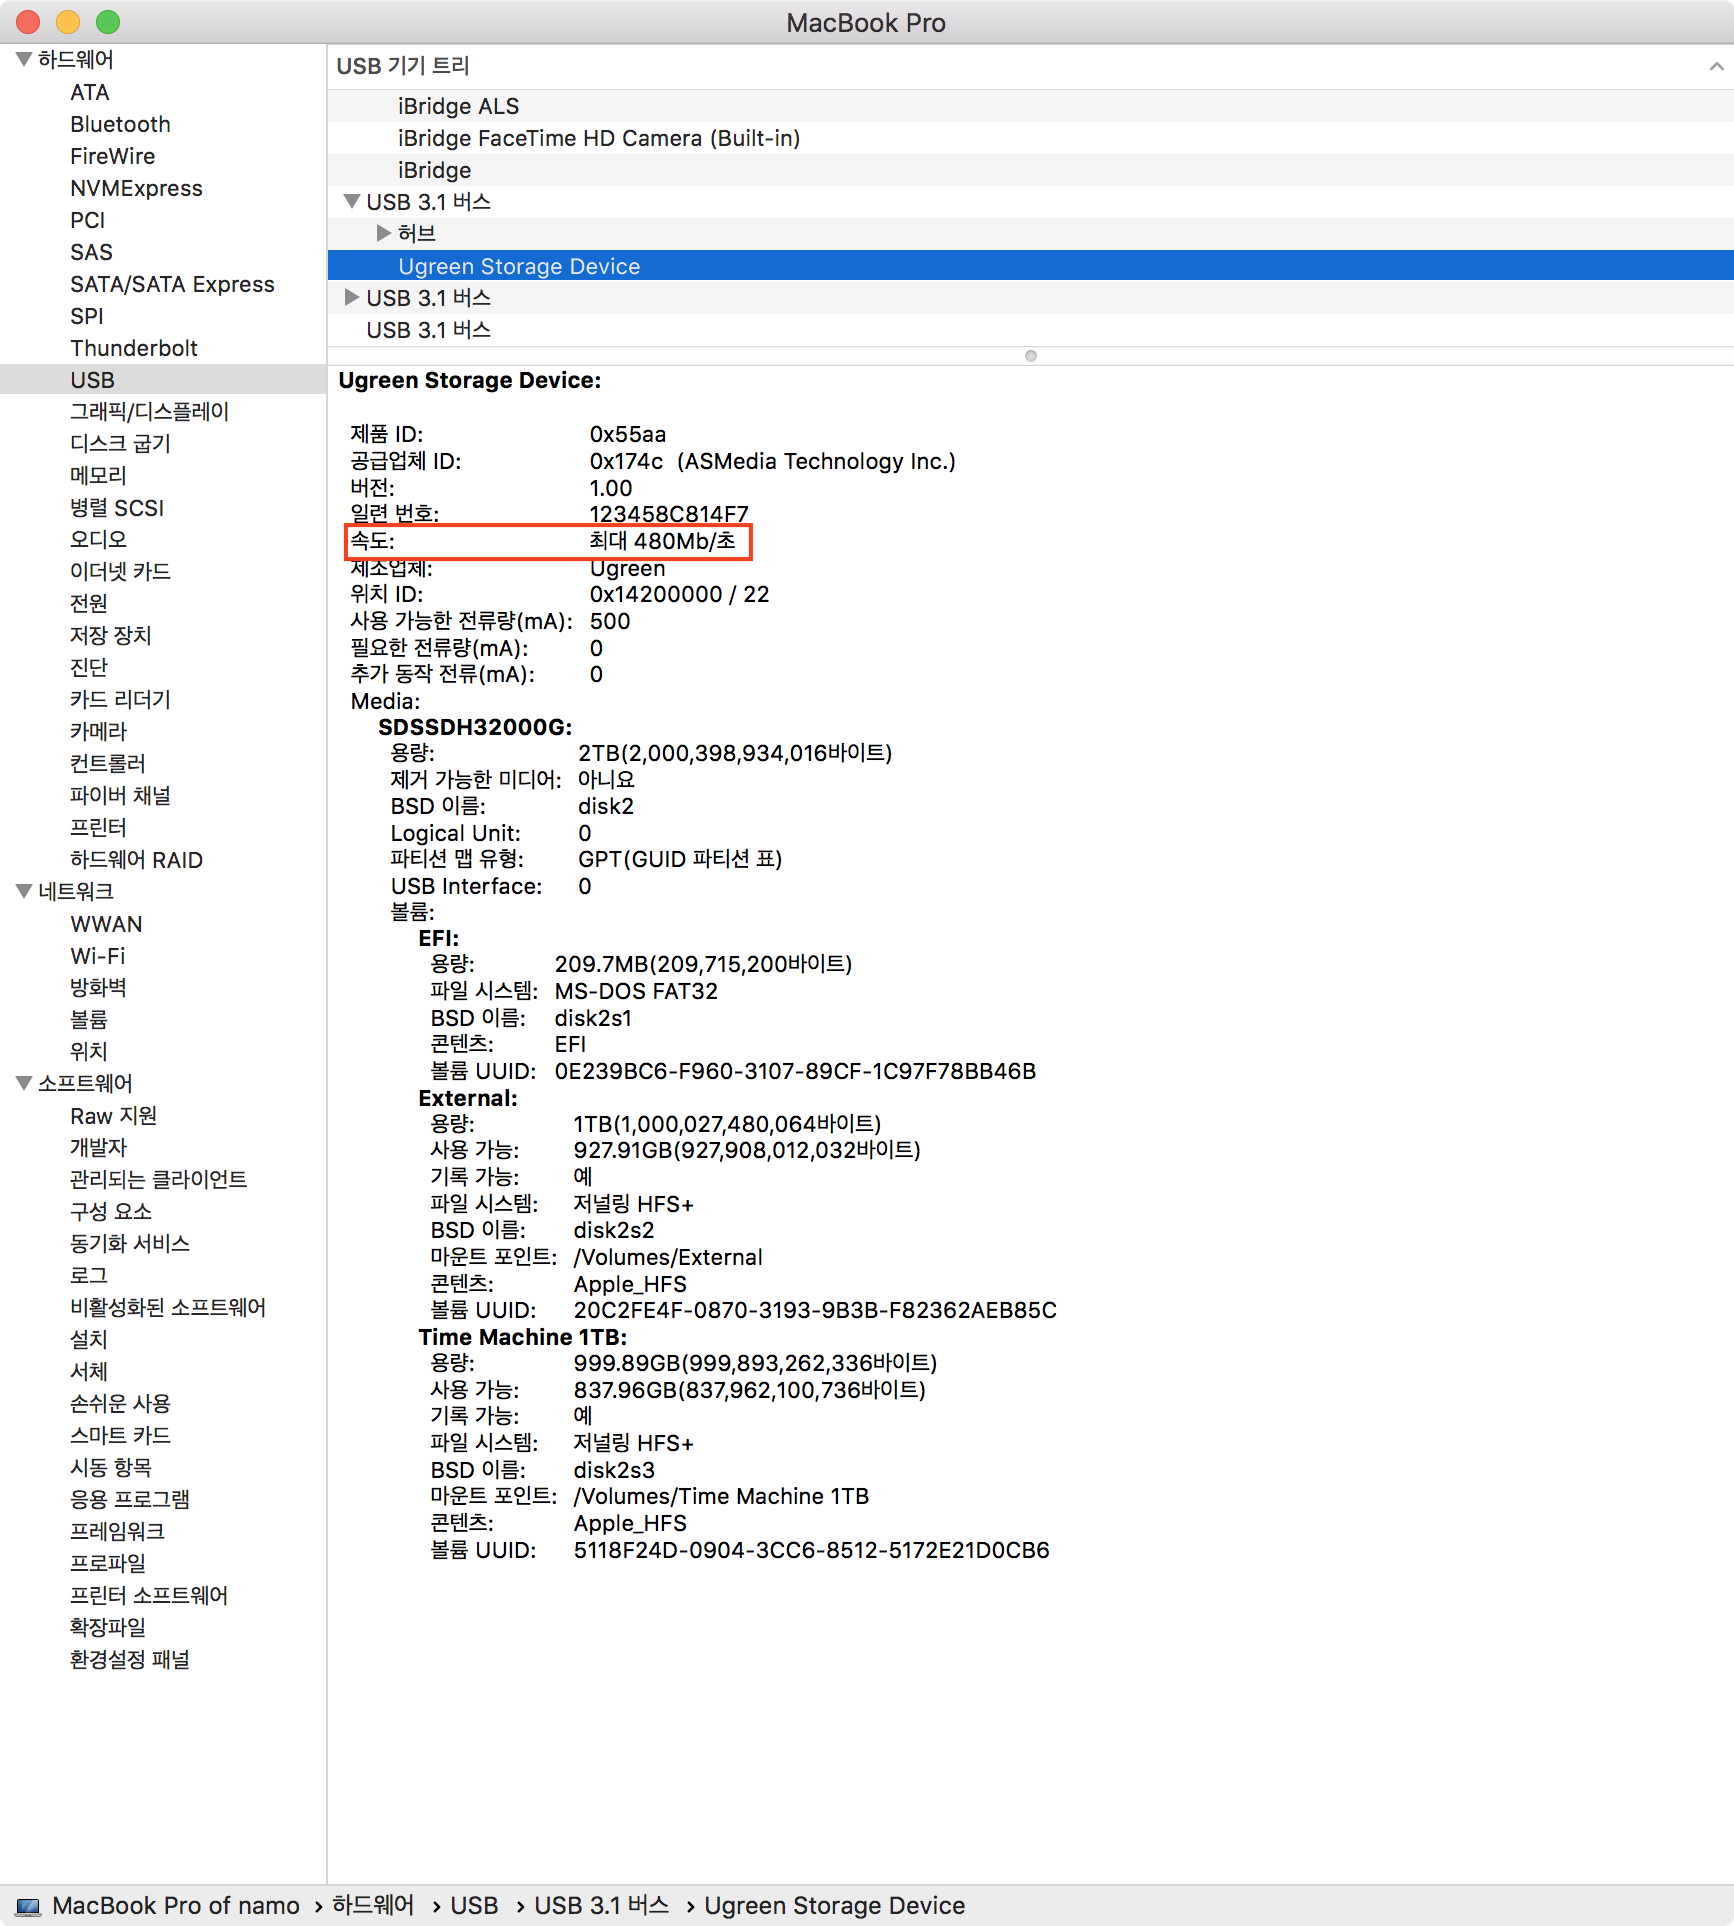This screenshot has width=1734, height=1926.
Task: Collapse the first USB 3.1 버스 triangle
Action: click(351, 202)
